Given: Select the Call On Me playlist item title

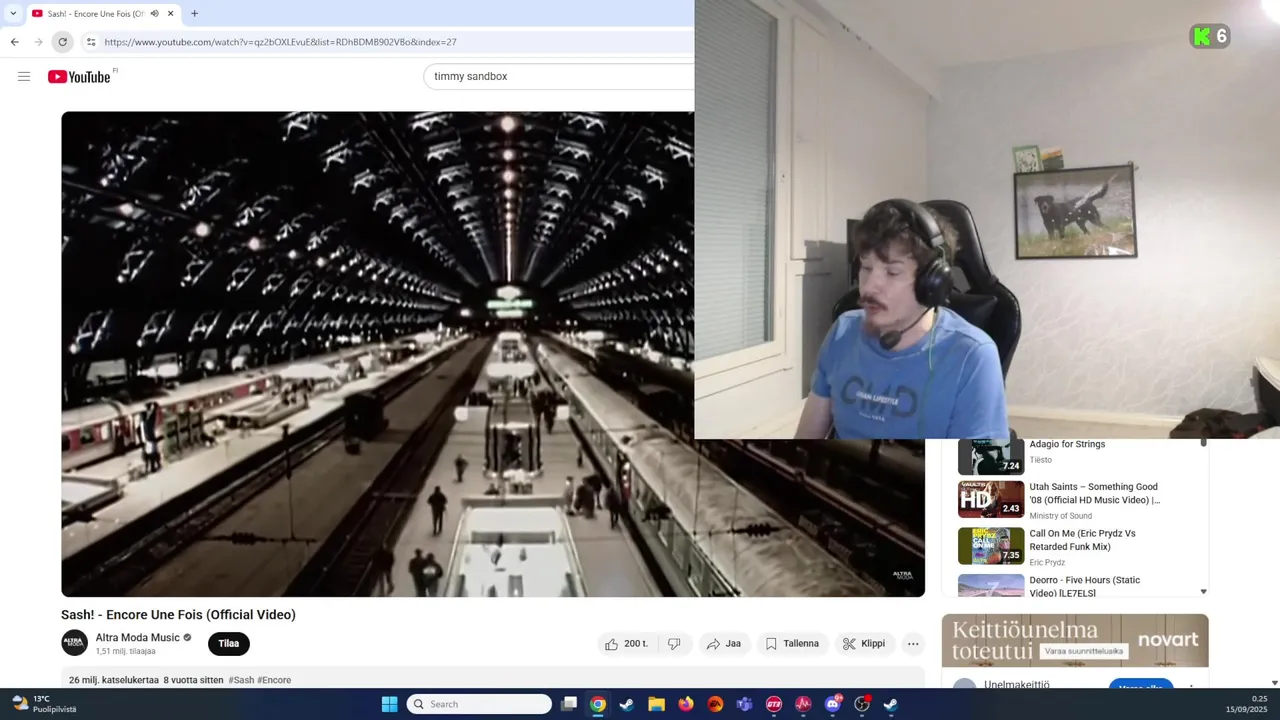Looking at the screenshot, I should click(x=1083, y=540).
